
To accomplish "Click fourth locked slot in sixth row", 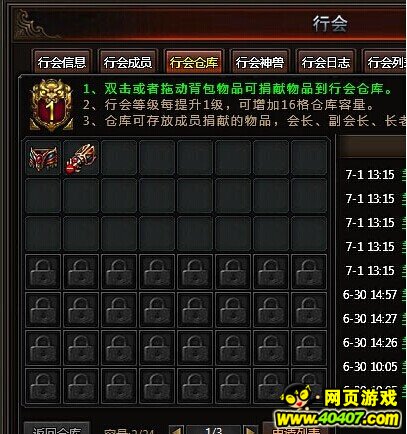I will 157,348.
